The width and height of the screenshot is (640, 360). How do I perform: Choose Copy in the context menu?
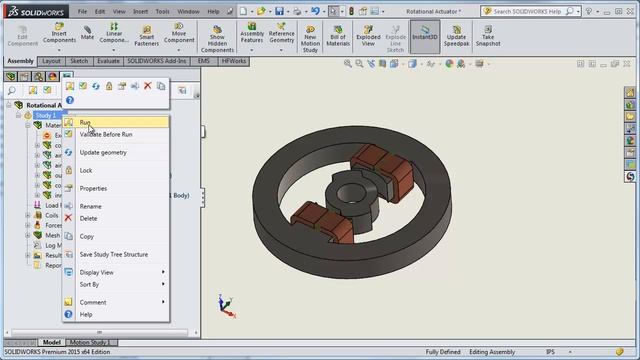pos(116,236)
